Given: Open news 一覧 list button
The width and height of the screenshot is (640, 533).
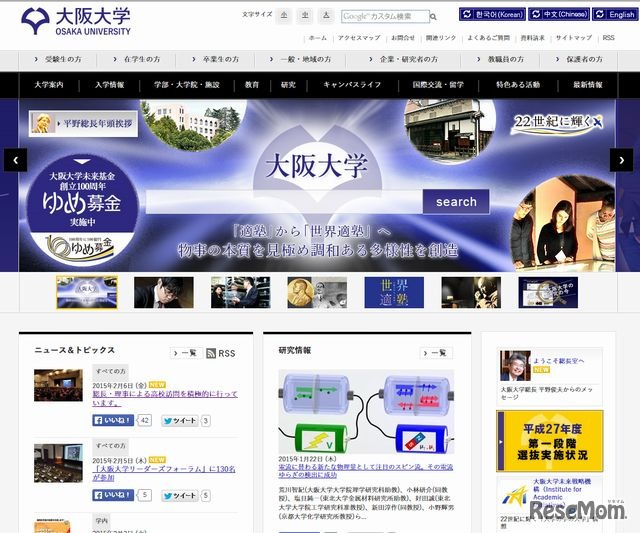Looking at the screenshot, I should point(186,353).
